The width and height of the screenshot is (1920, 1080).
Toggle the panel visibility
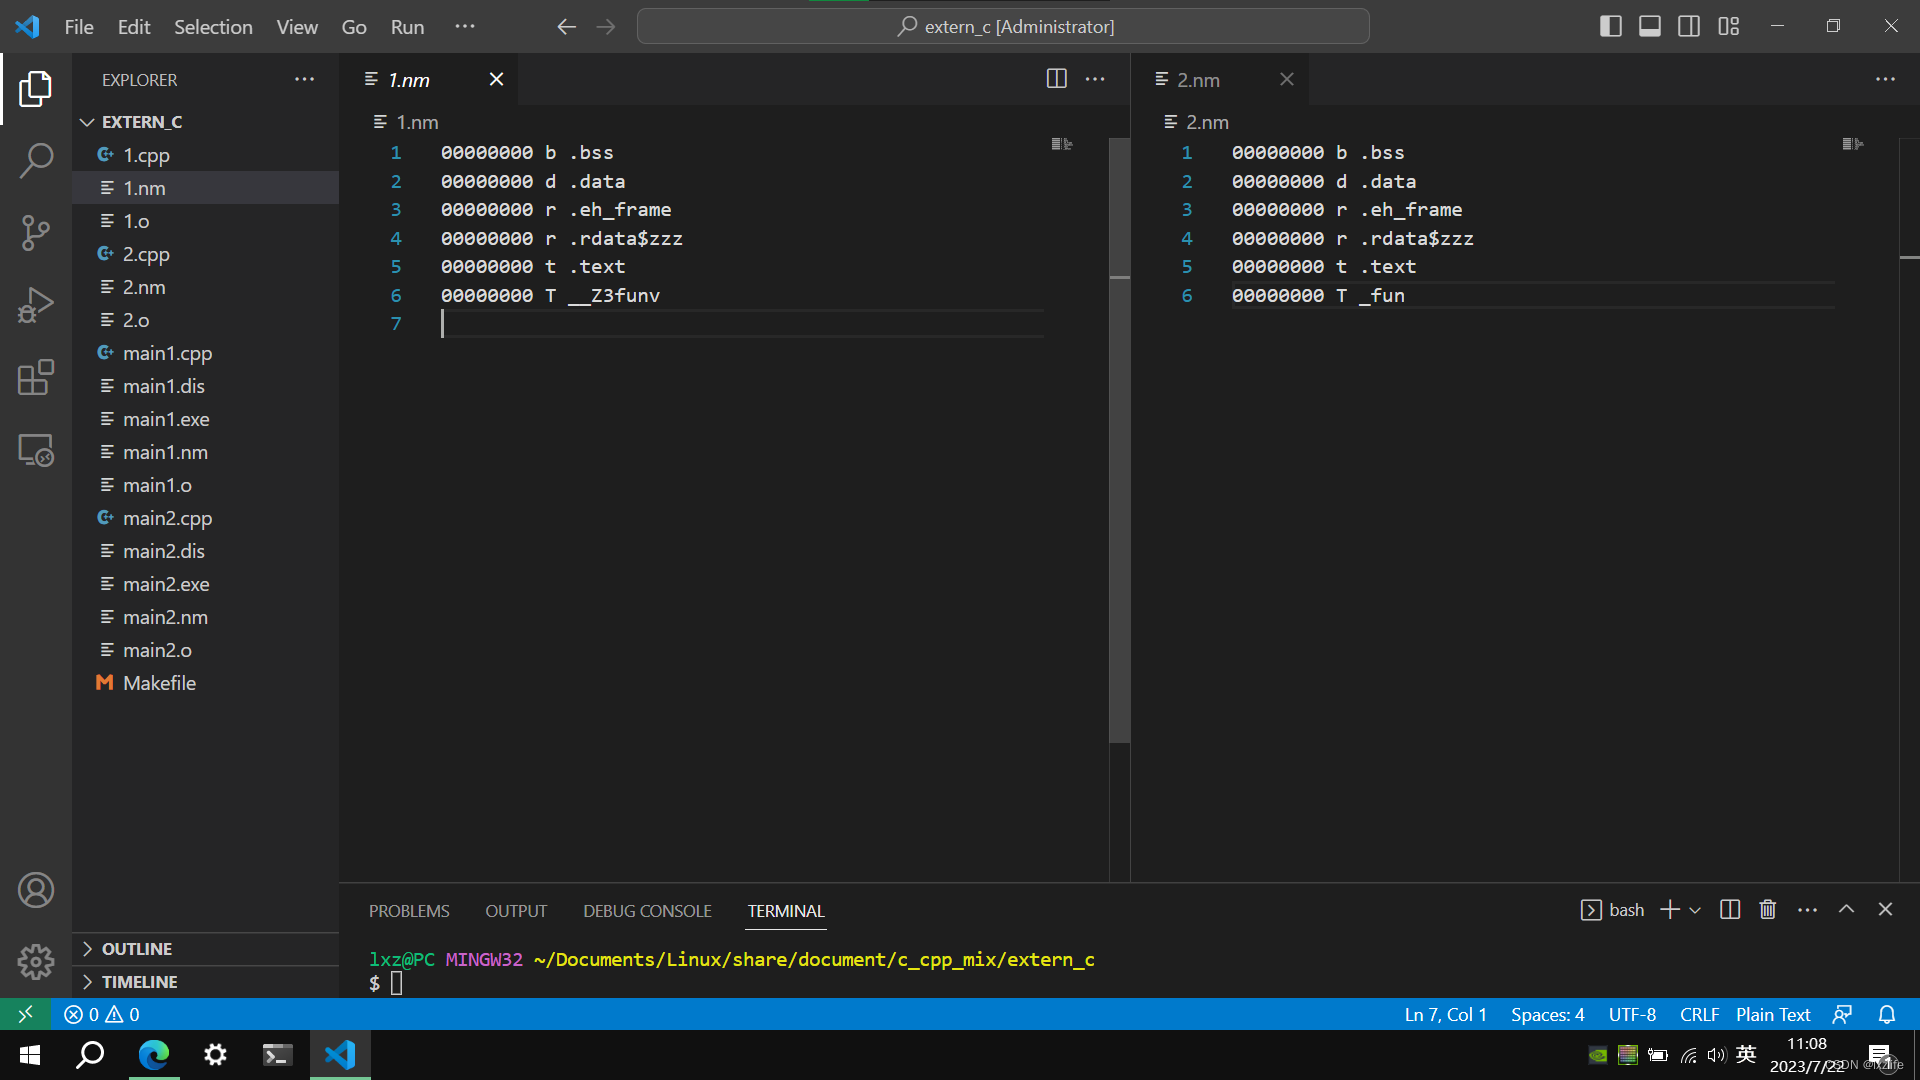pos(1648,26)
